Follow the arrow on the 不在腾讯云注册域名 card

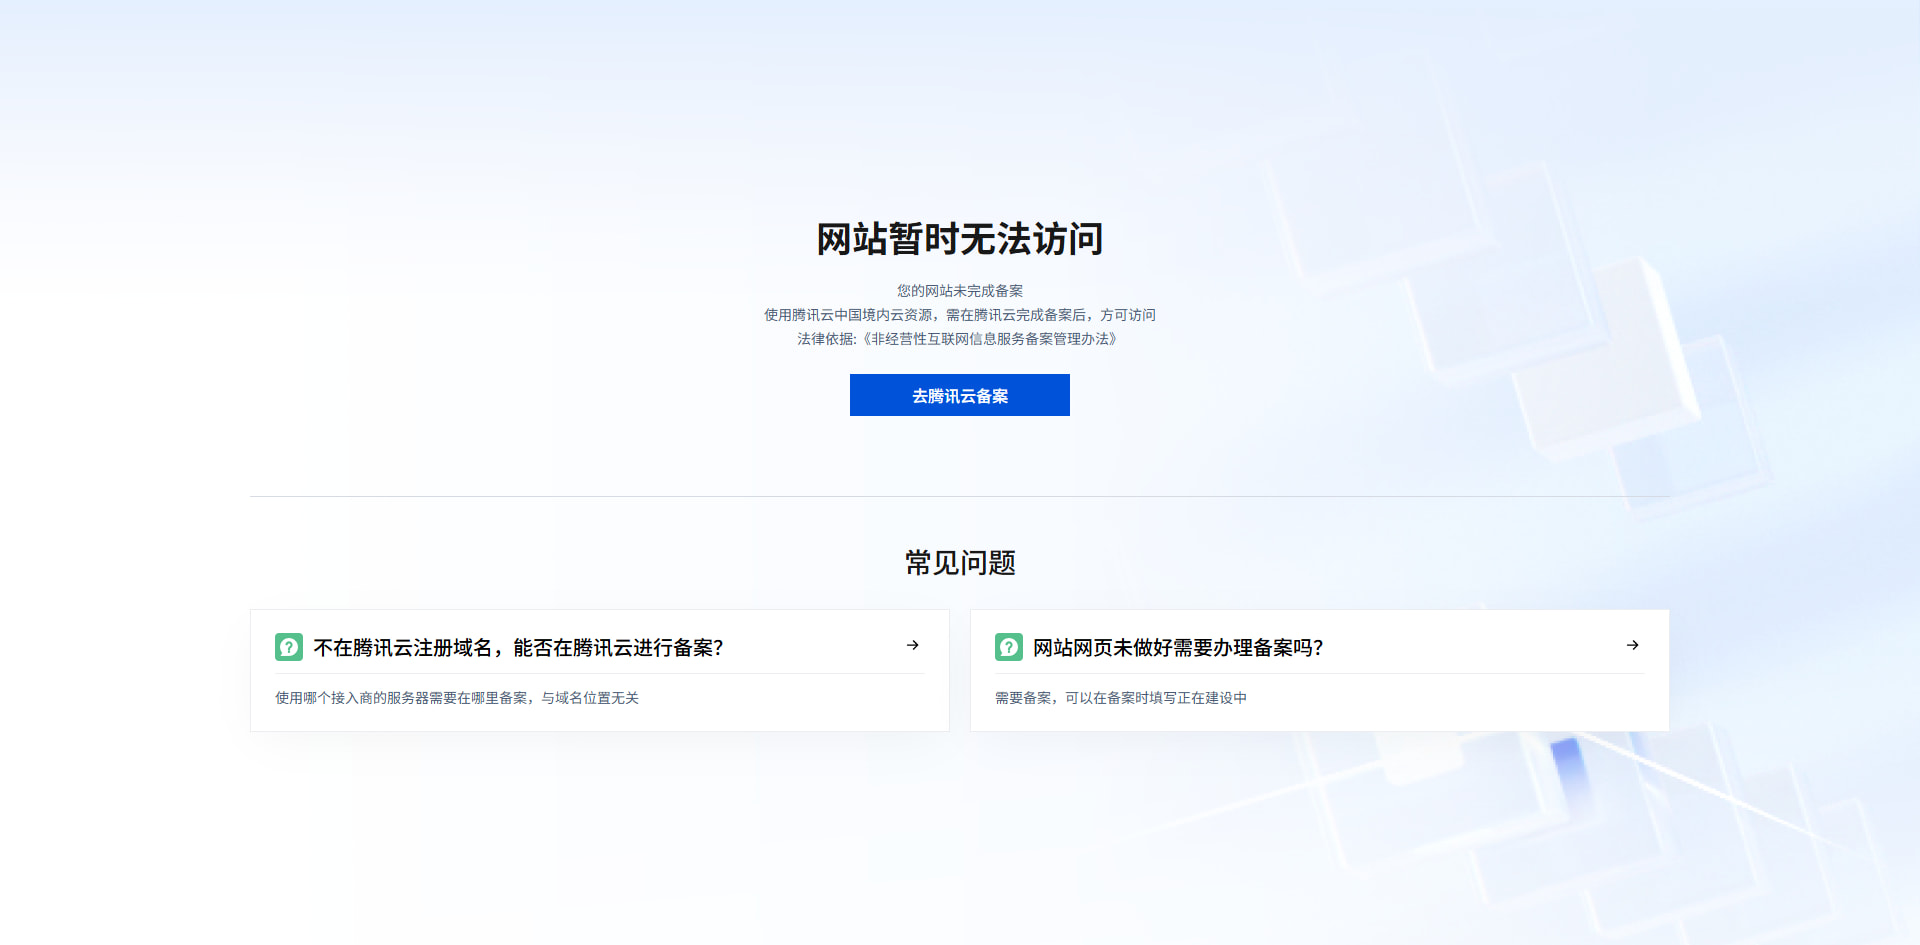click(912, 645)
